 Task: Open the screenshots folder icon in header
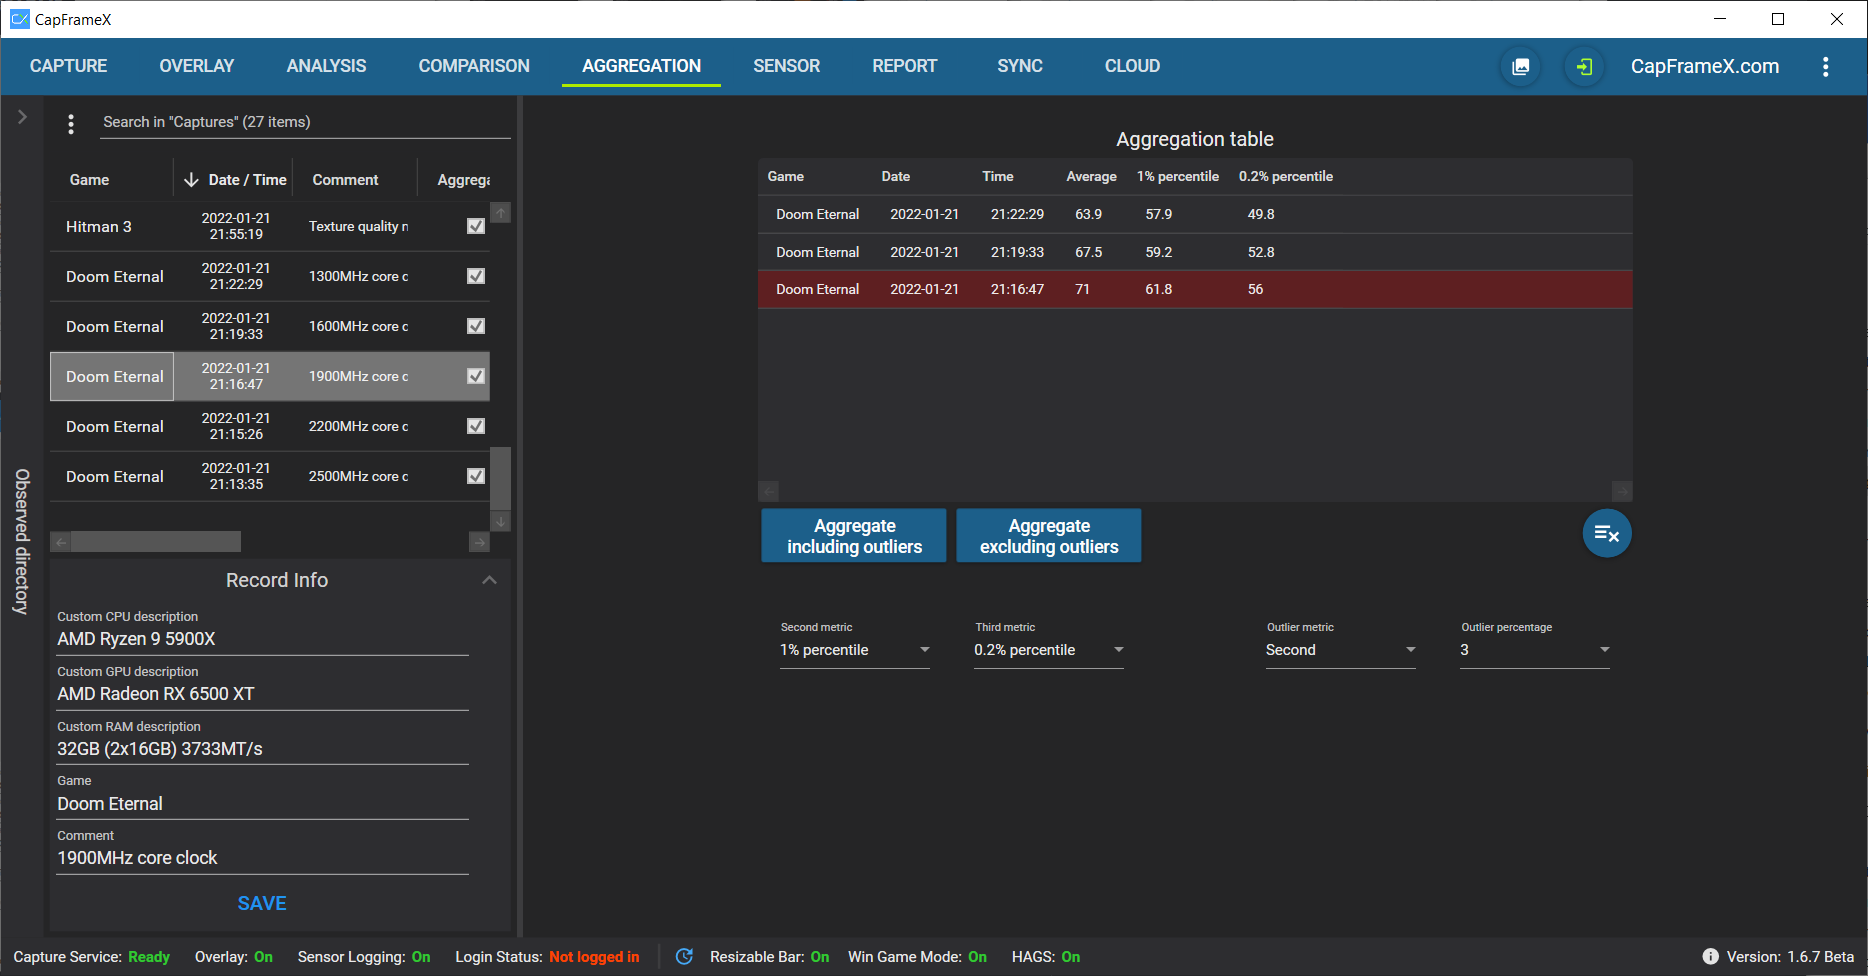point(1520,67)
